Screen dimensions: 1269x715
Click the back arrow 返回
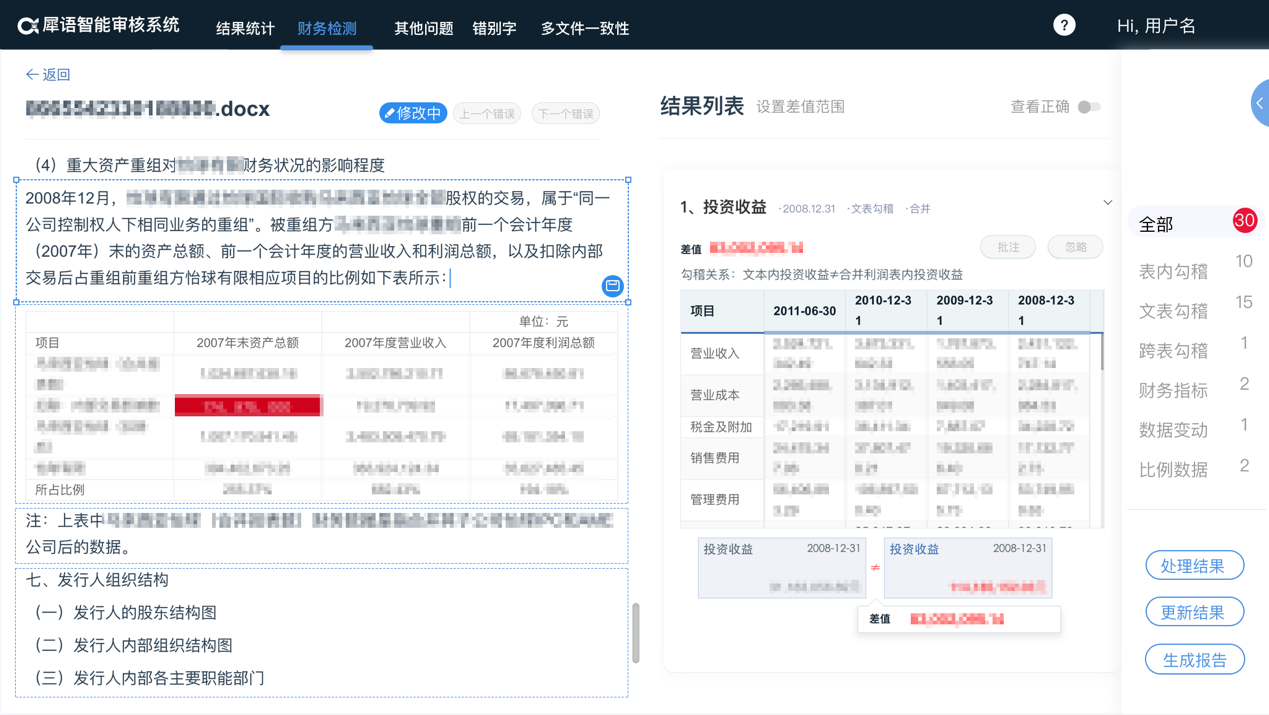click(48, 75)
